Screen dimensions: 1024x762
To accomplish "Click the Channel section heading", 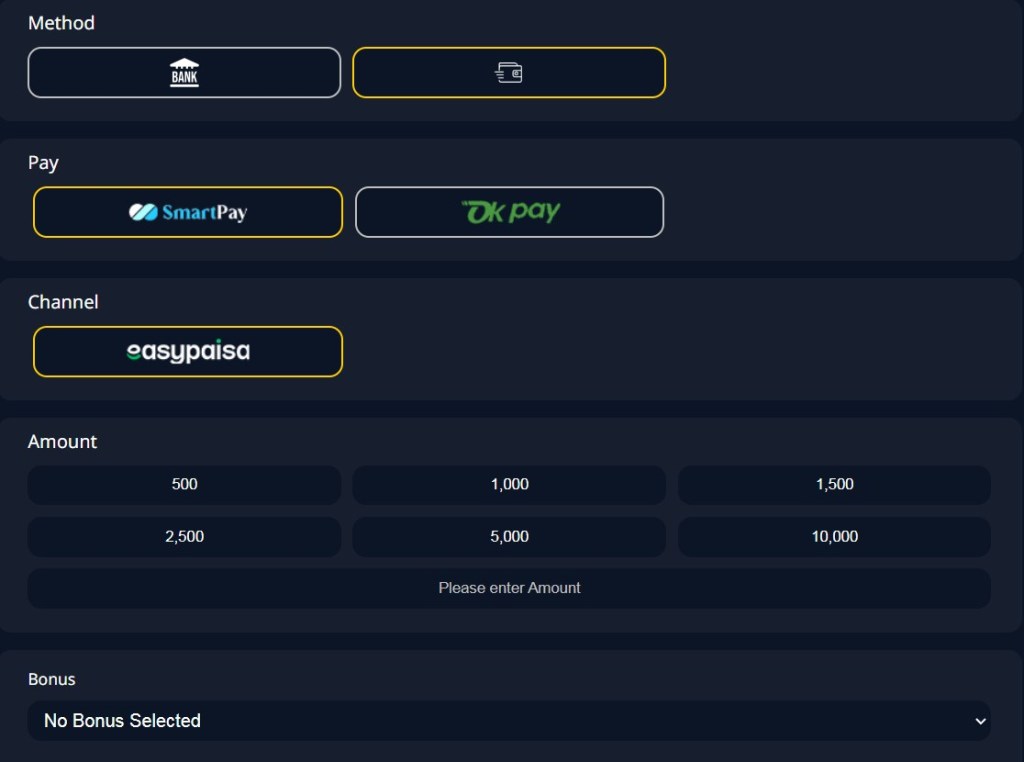I will pos(63,302).
